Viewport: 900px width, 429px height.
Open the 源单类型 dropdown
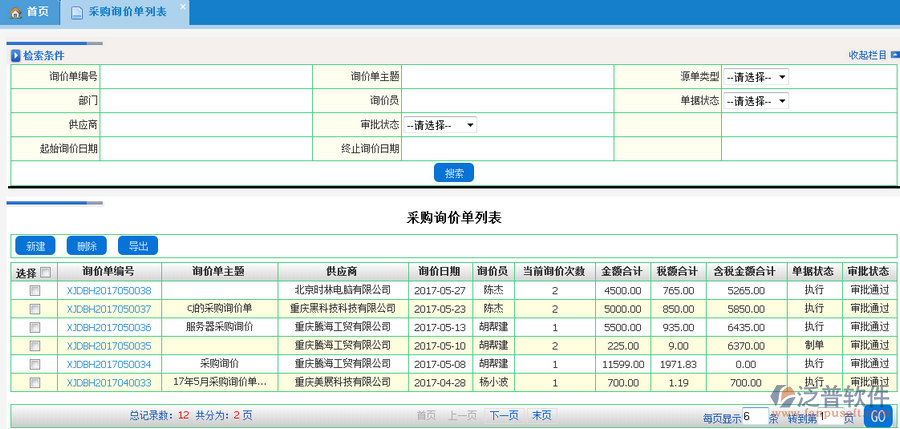[x=755, y=77]
